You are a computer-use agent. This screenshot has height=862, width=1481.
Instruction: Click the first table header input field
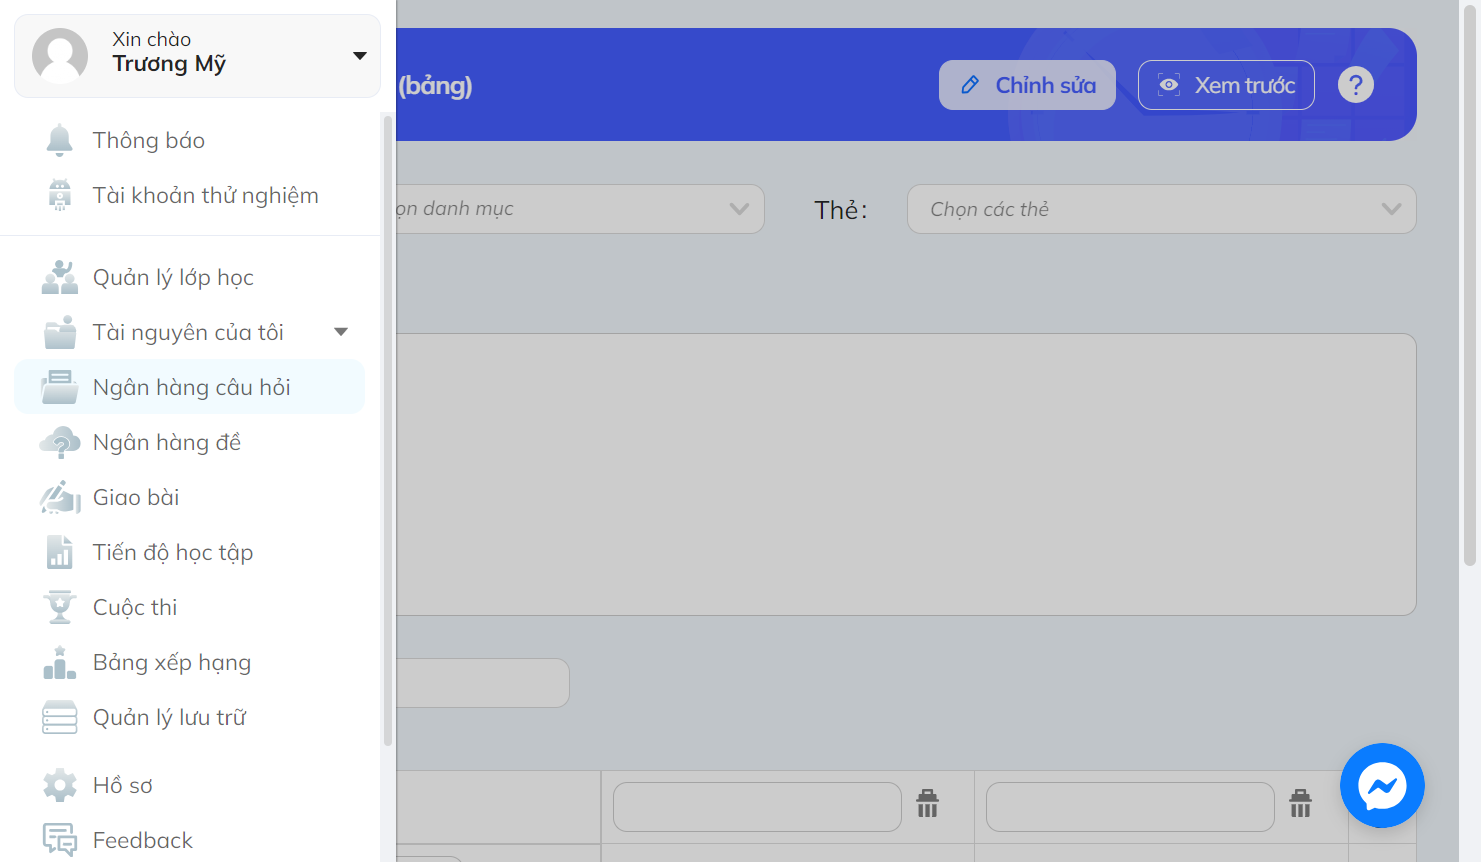click(757, 807)
